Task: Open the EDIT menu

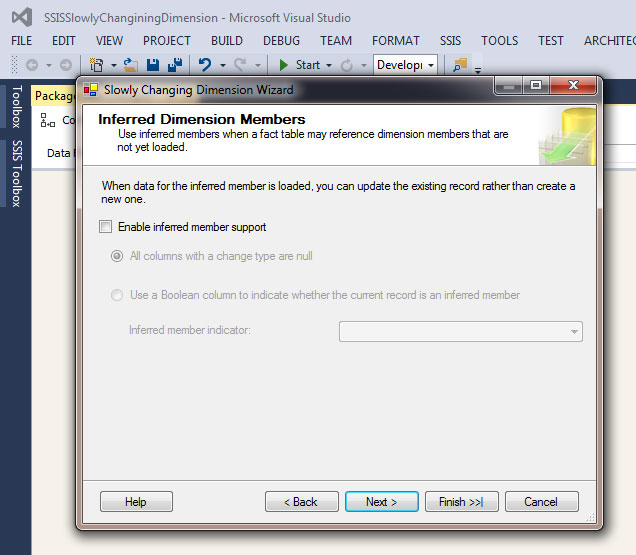Action: click(x=64, y=41)
